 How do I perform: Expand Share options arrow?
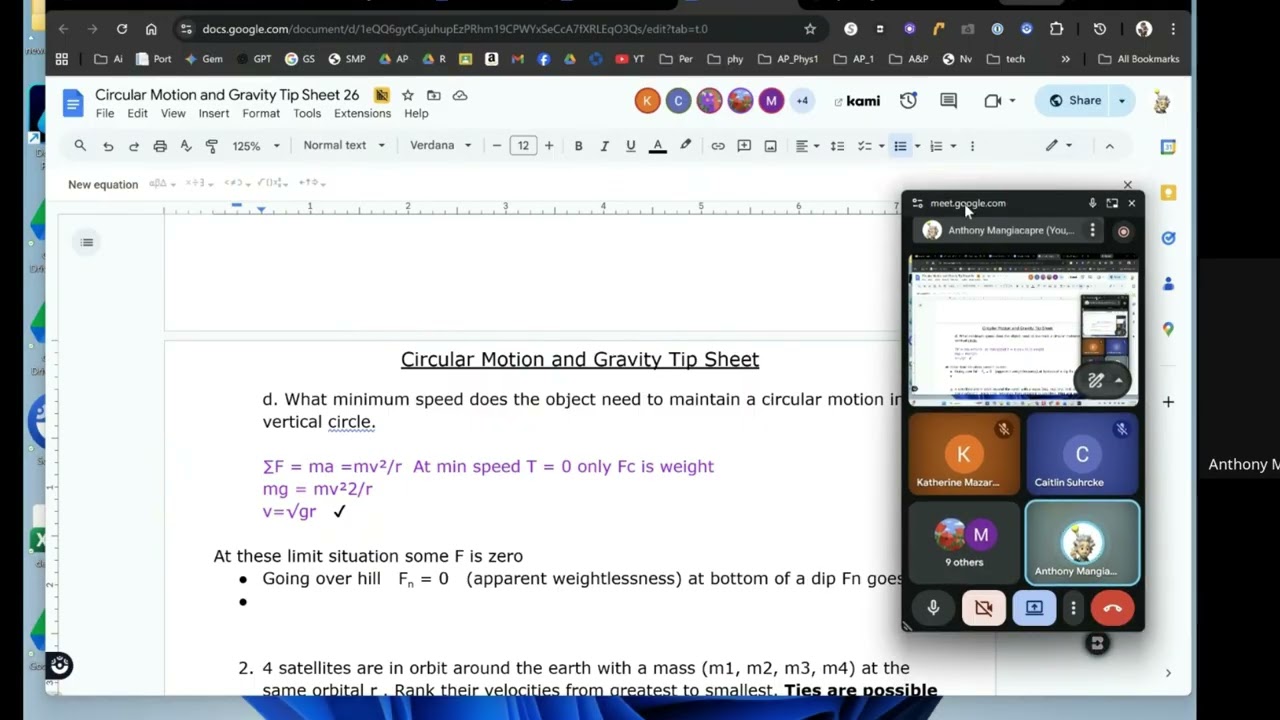(x=1121, y=100)
